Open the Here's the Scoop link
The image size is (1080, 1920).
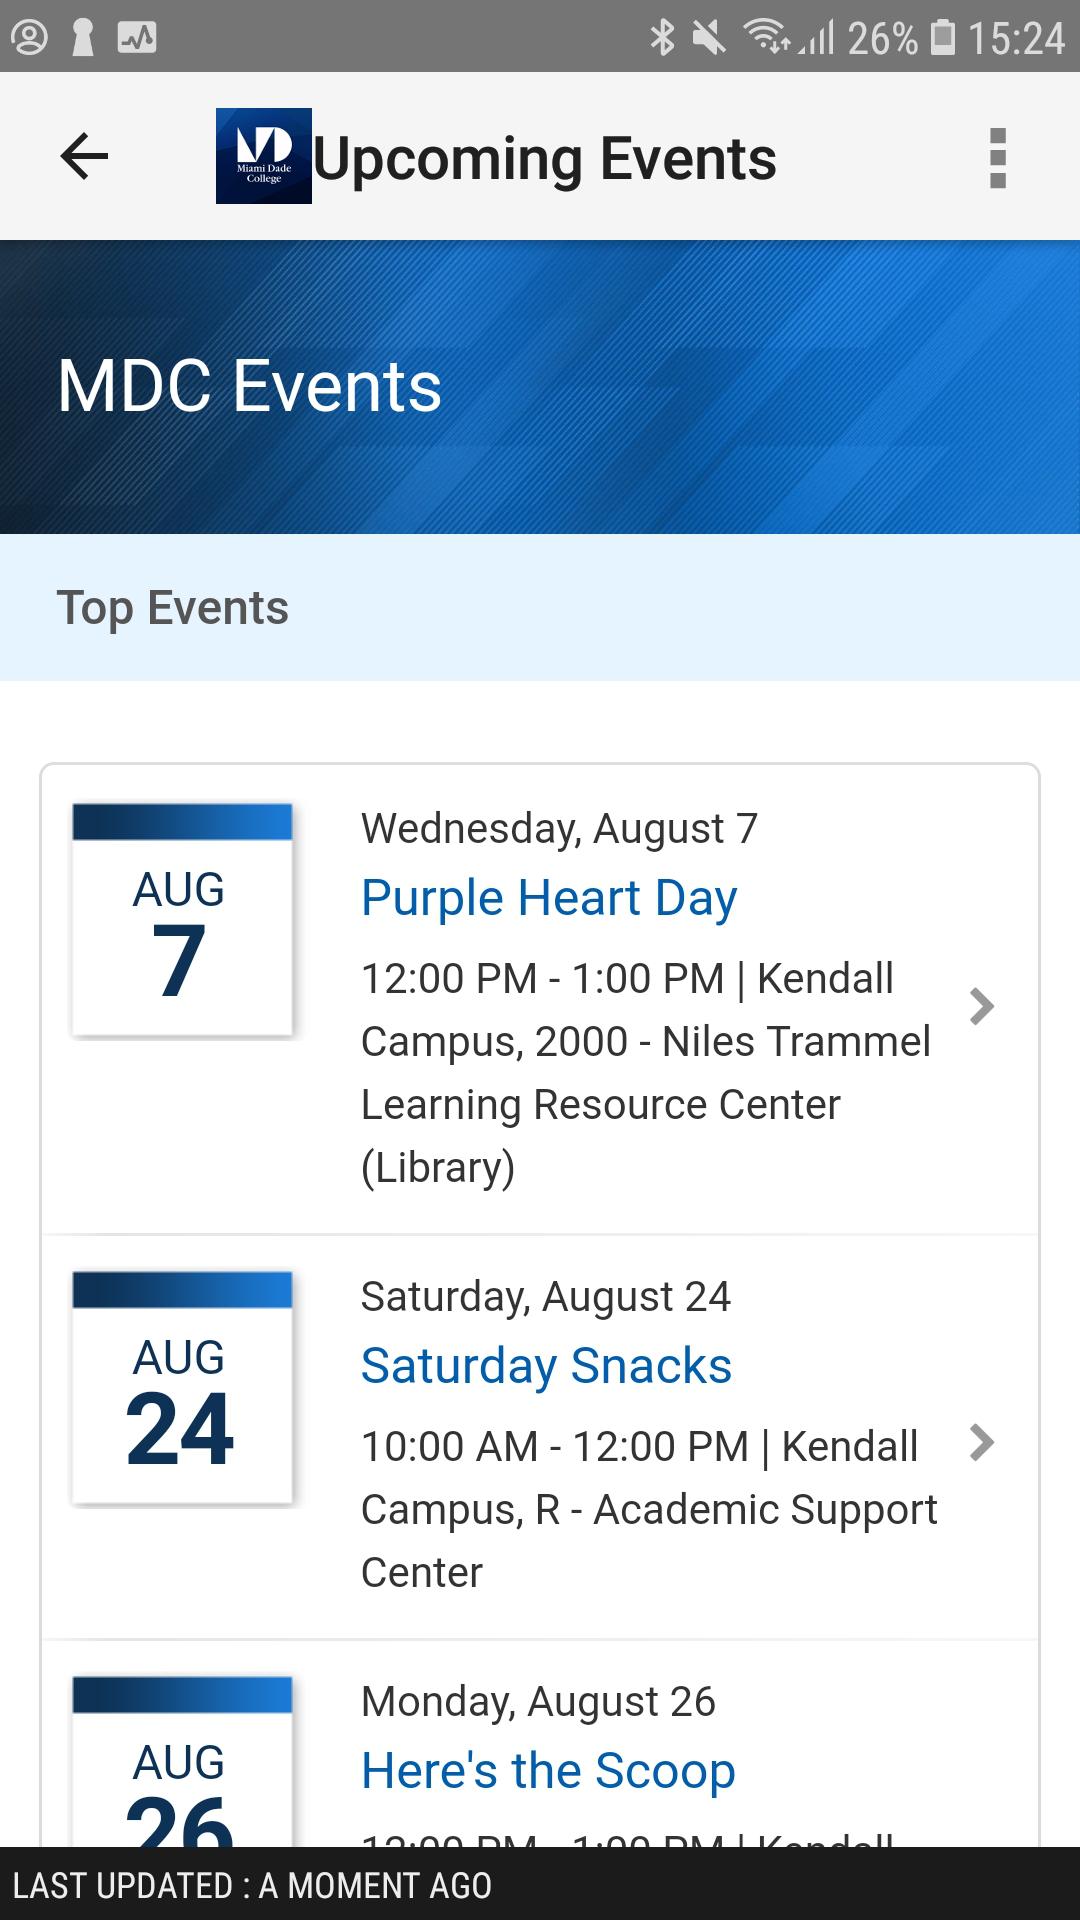(548, 1770)
